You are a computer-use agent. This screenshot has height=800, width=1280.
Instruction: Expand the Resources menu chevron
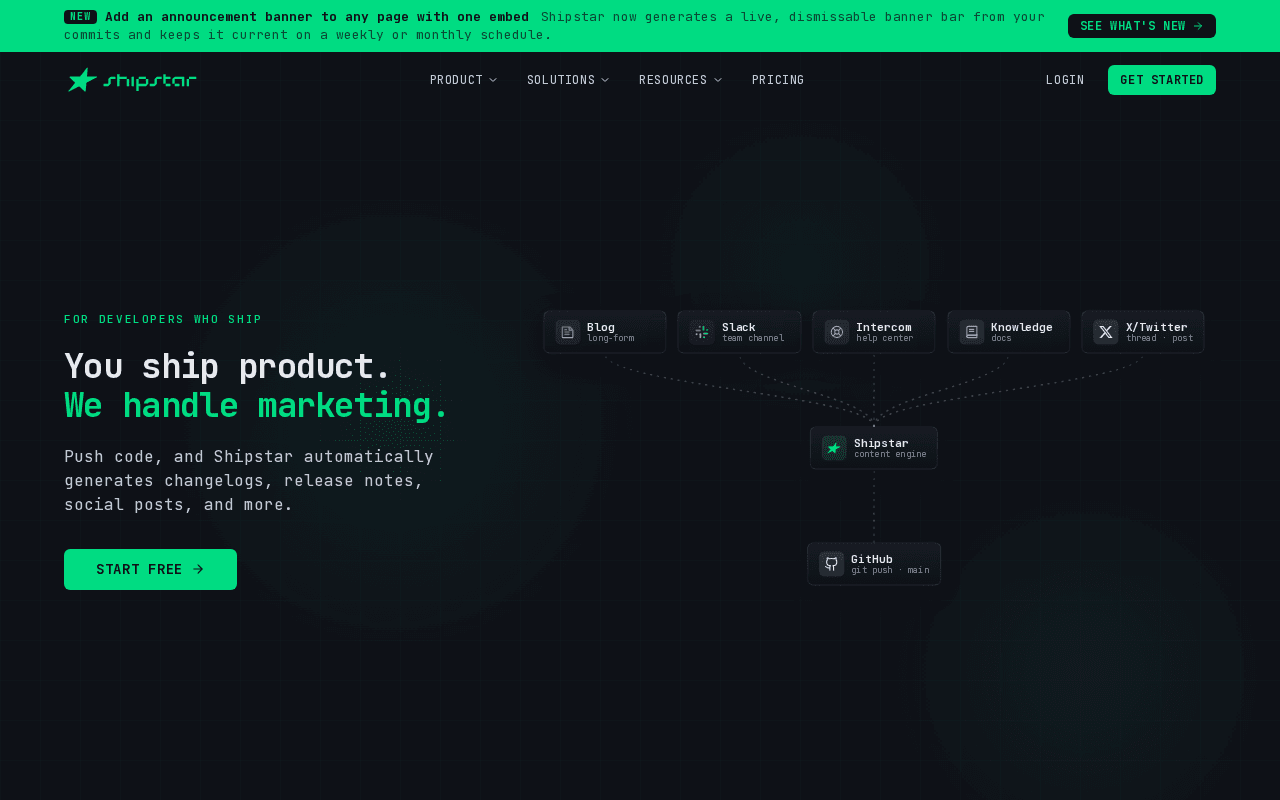click(x=717, y=80)
